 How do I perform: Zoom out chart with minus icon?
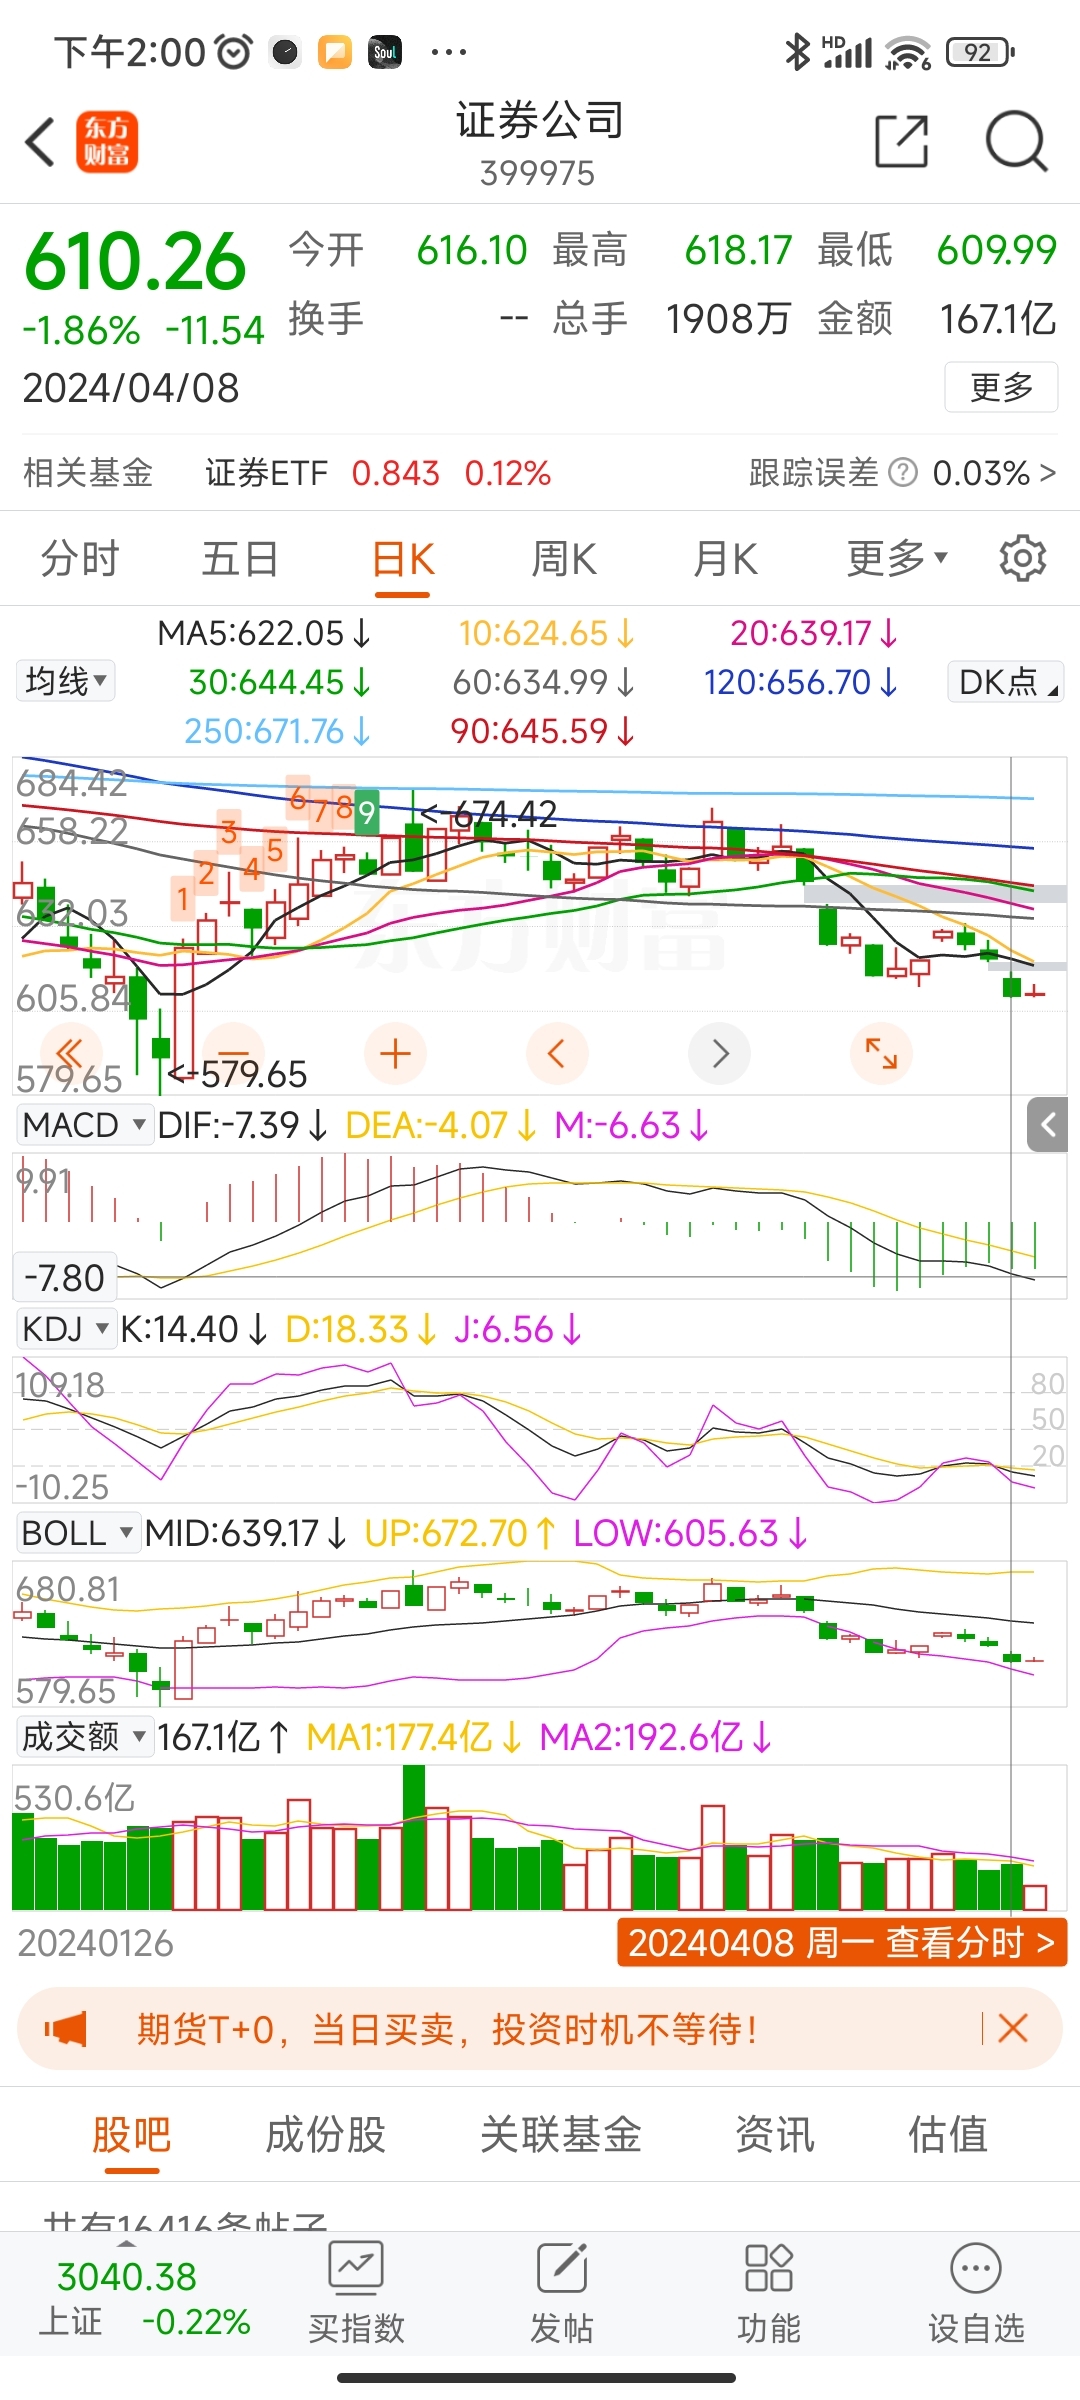click(x=233, y=1053)
